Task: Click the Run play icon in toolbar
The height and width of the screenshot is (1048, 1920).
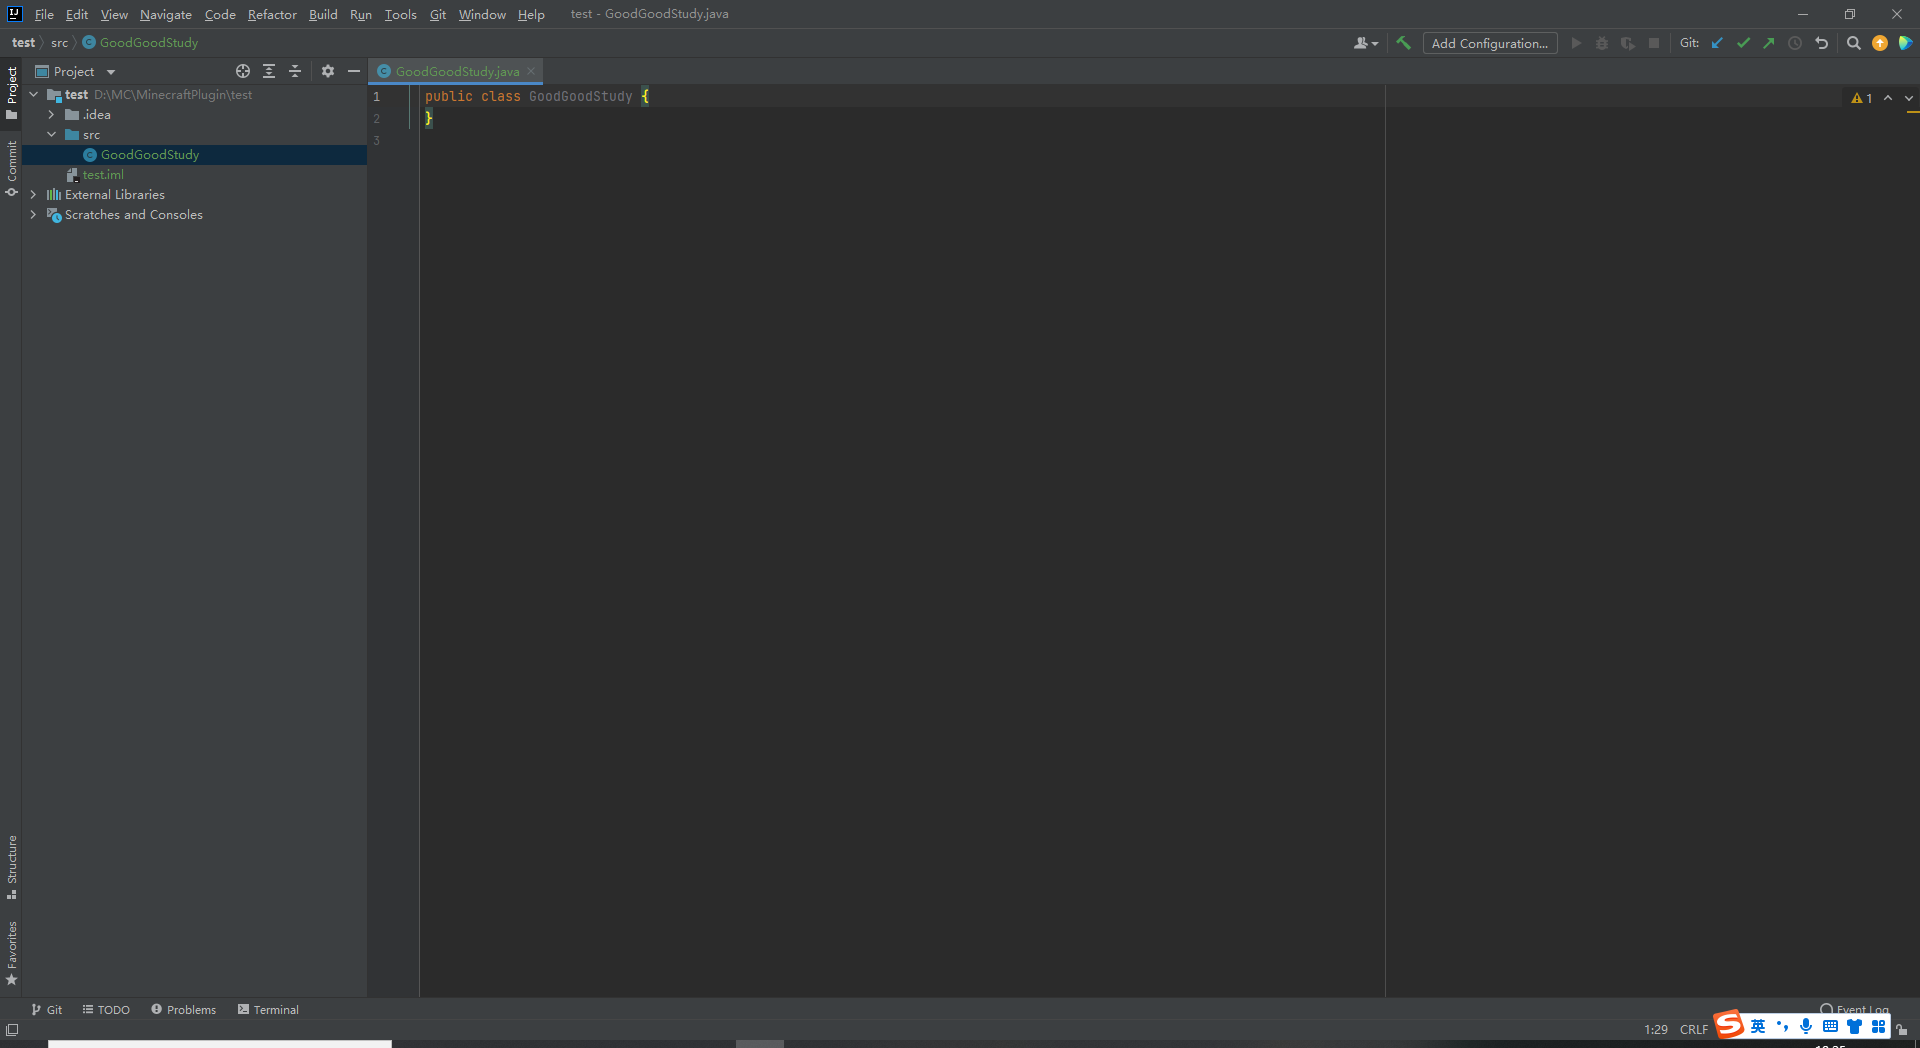Action: 1576,43
